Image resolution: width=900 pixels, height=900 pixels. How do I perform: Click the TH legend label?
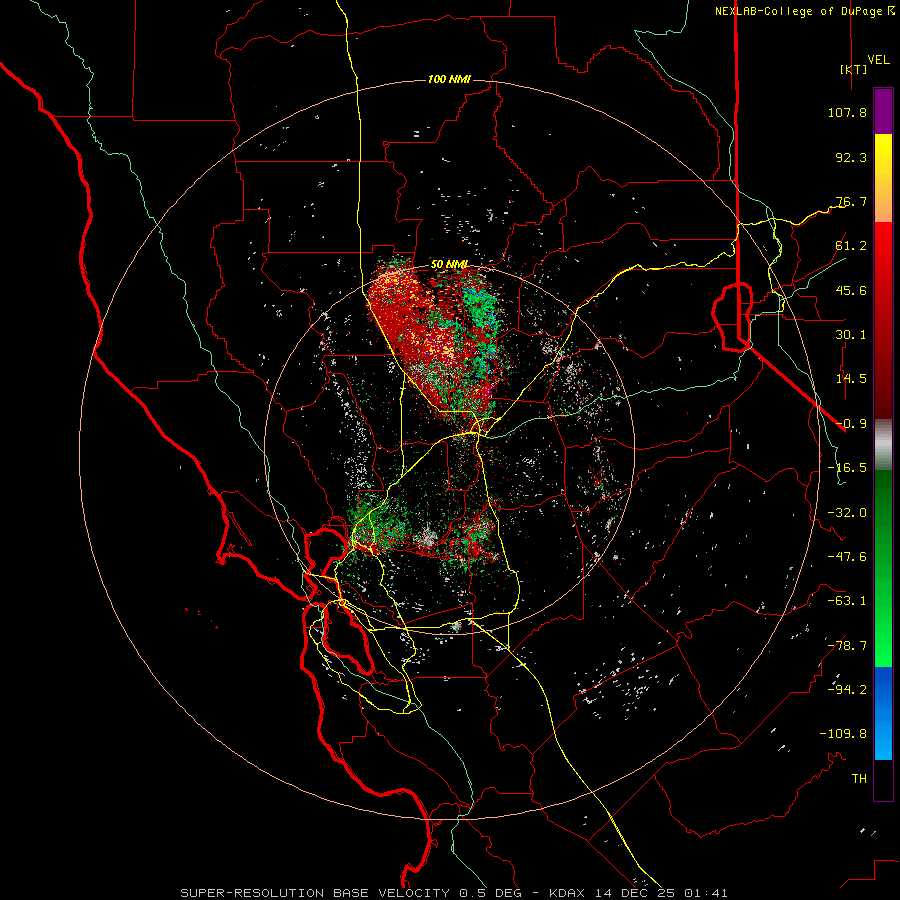pyautogui.click(x=859, y=779)
